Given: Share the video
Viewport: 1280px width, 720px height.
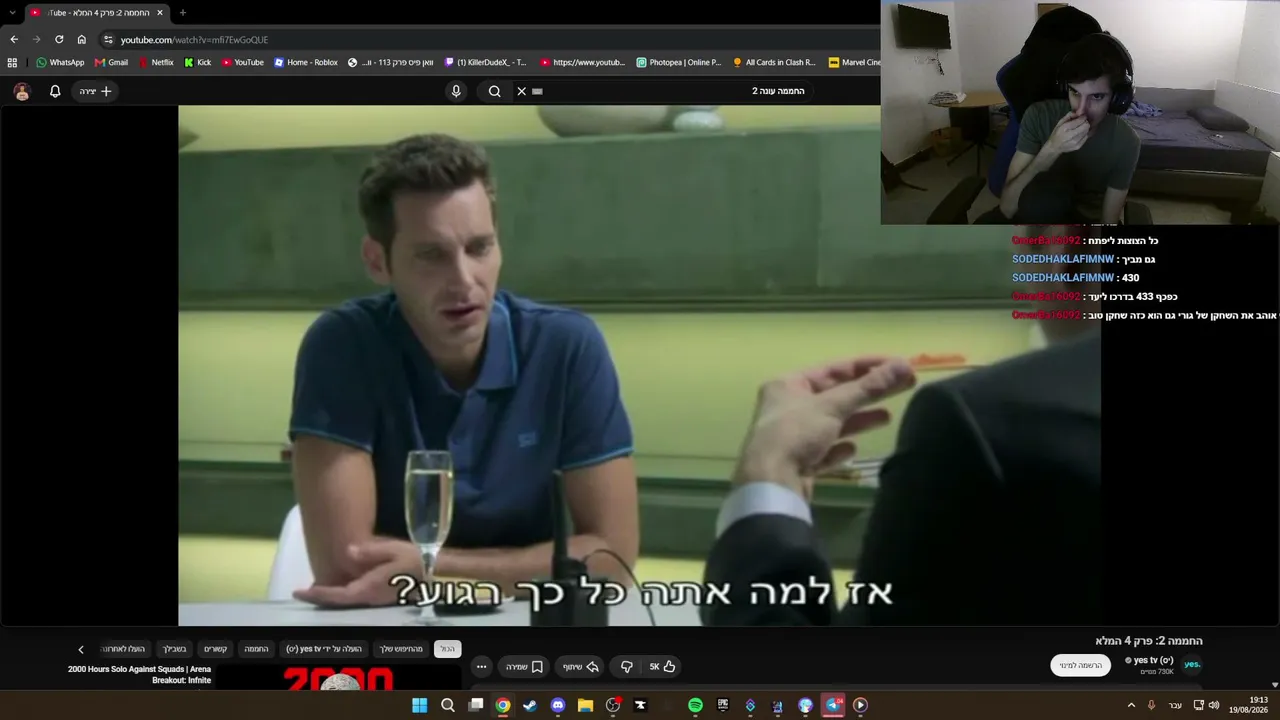Looking at the screenshot, I should coord(580,667).
